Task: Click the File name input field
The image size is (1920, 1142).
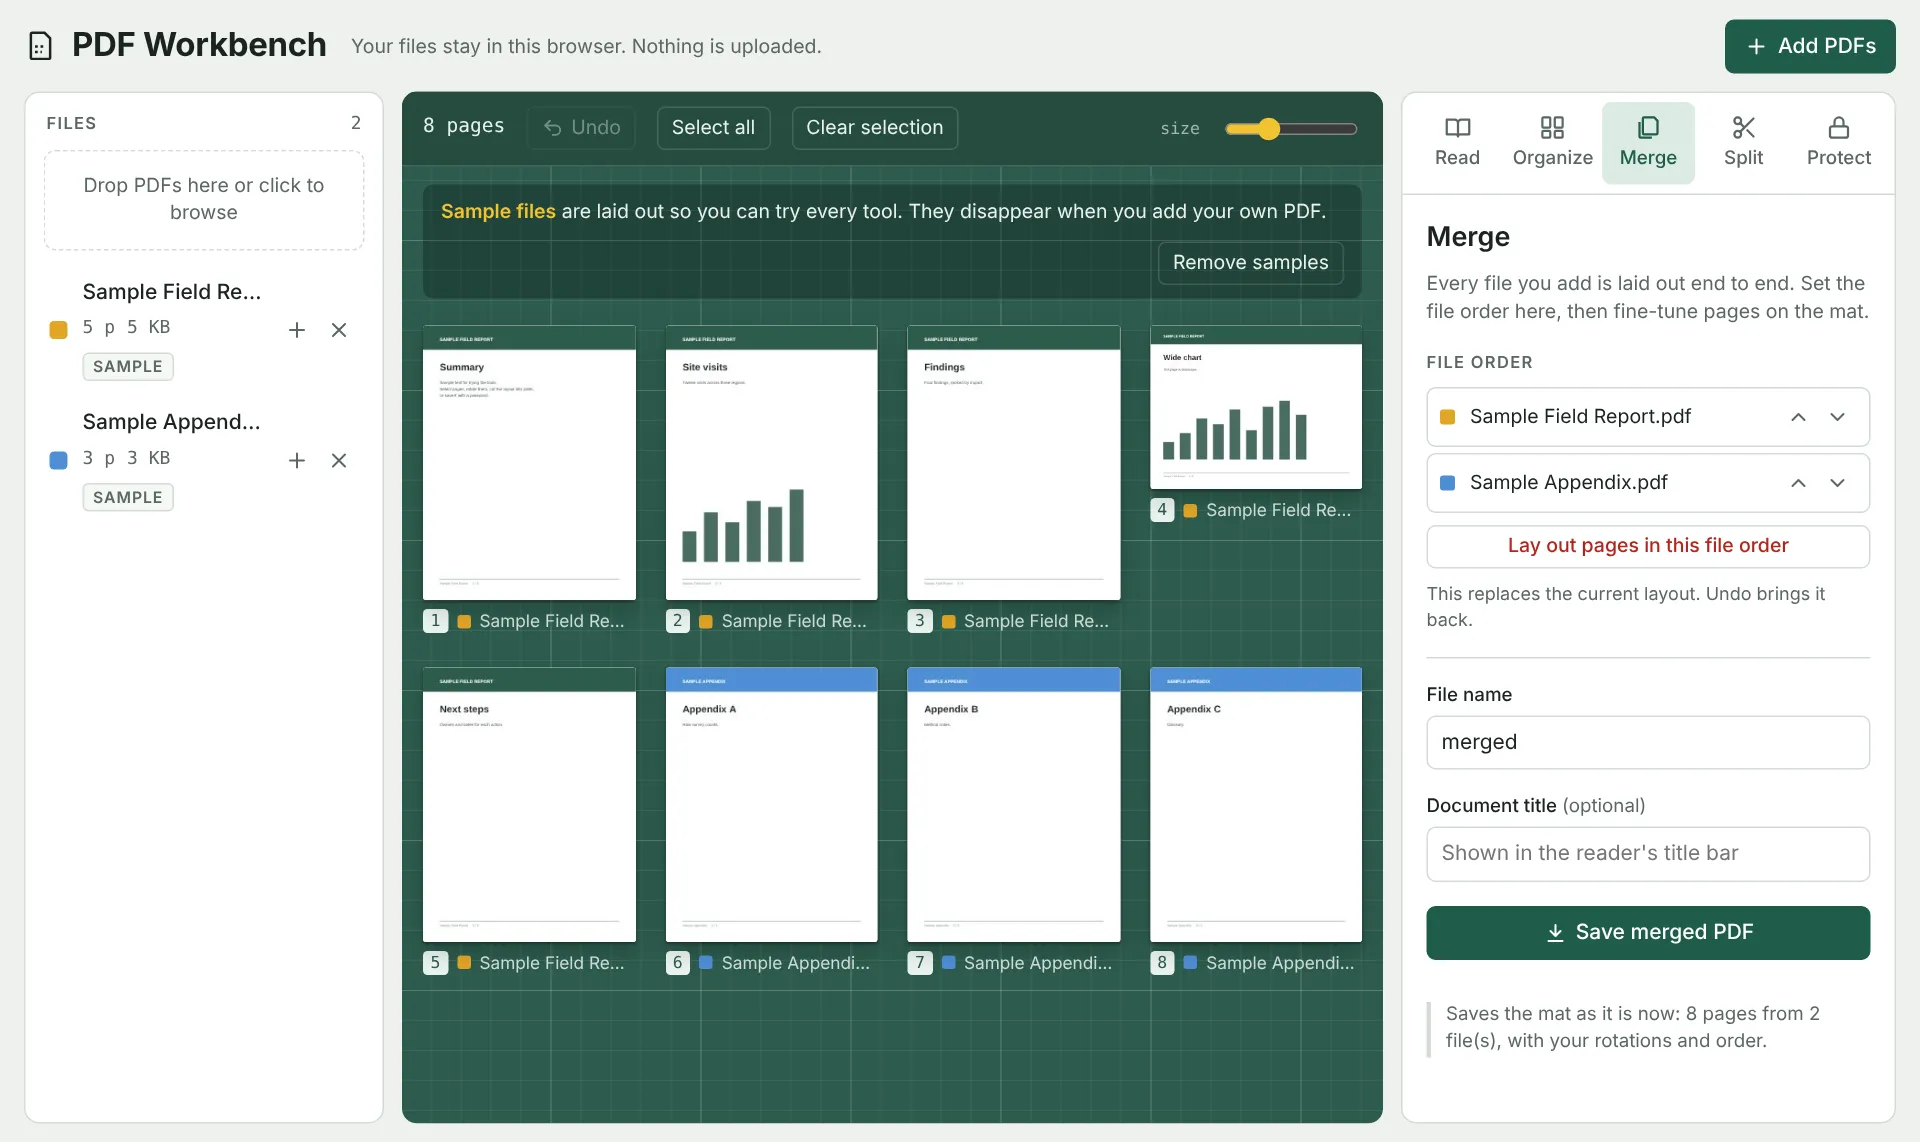Action: (x=1648, y=743)
